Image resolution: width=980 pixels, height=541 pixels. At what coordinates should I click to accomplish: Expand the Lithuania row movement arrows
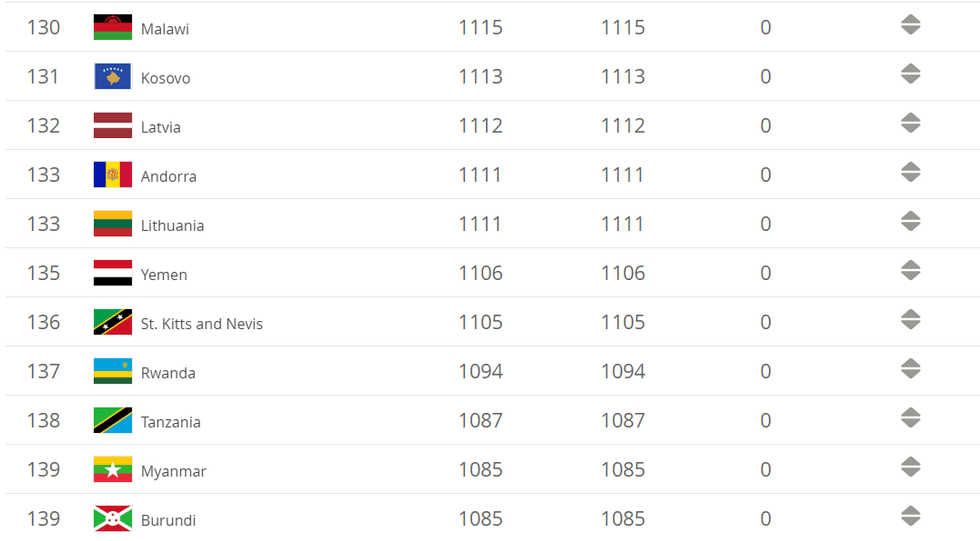click(910, 221)
